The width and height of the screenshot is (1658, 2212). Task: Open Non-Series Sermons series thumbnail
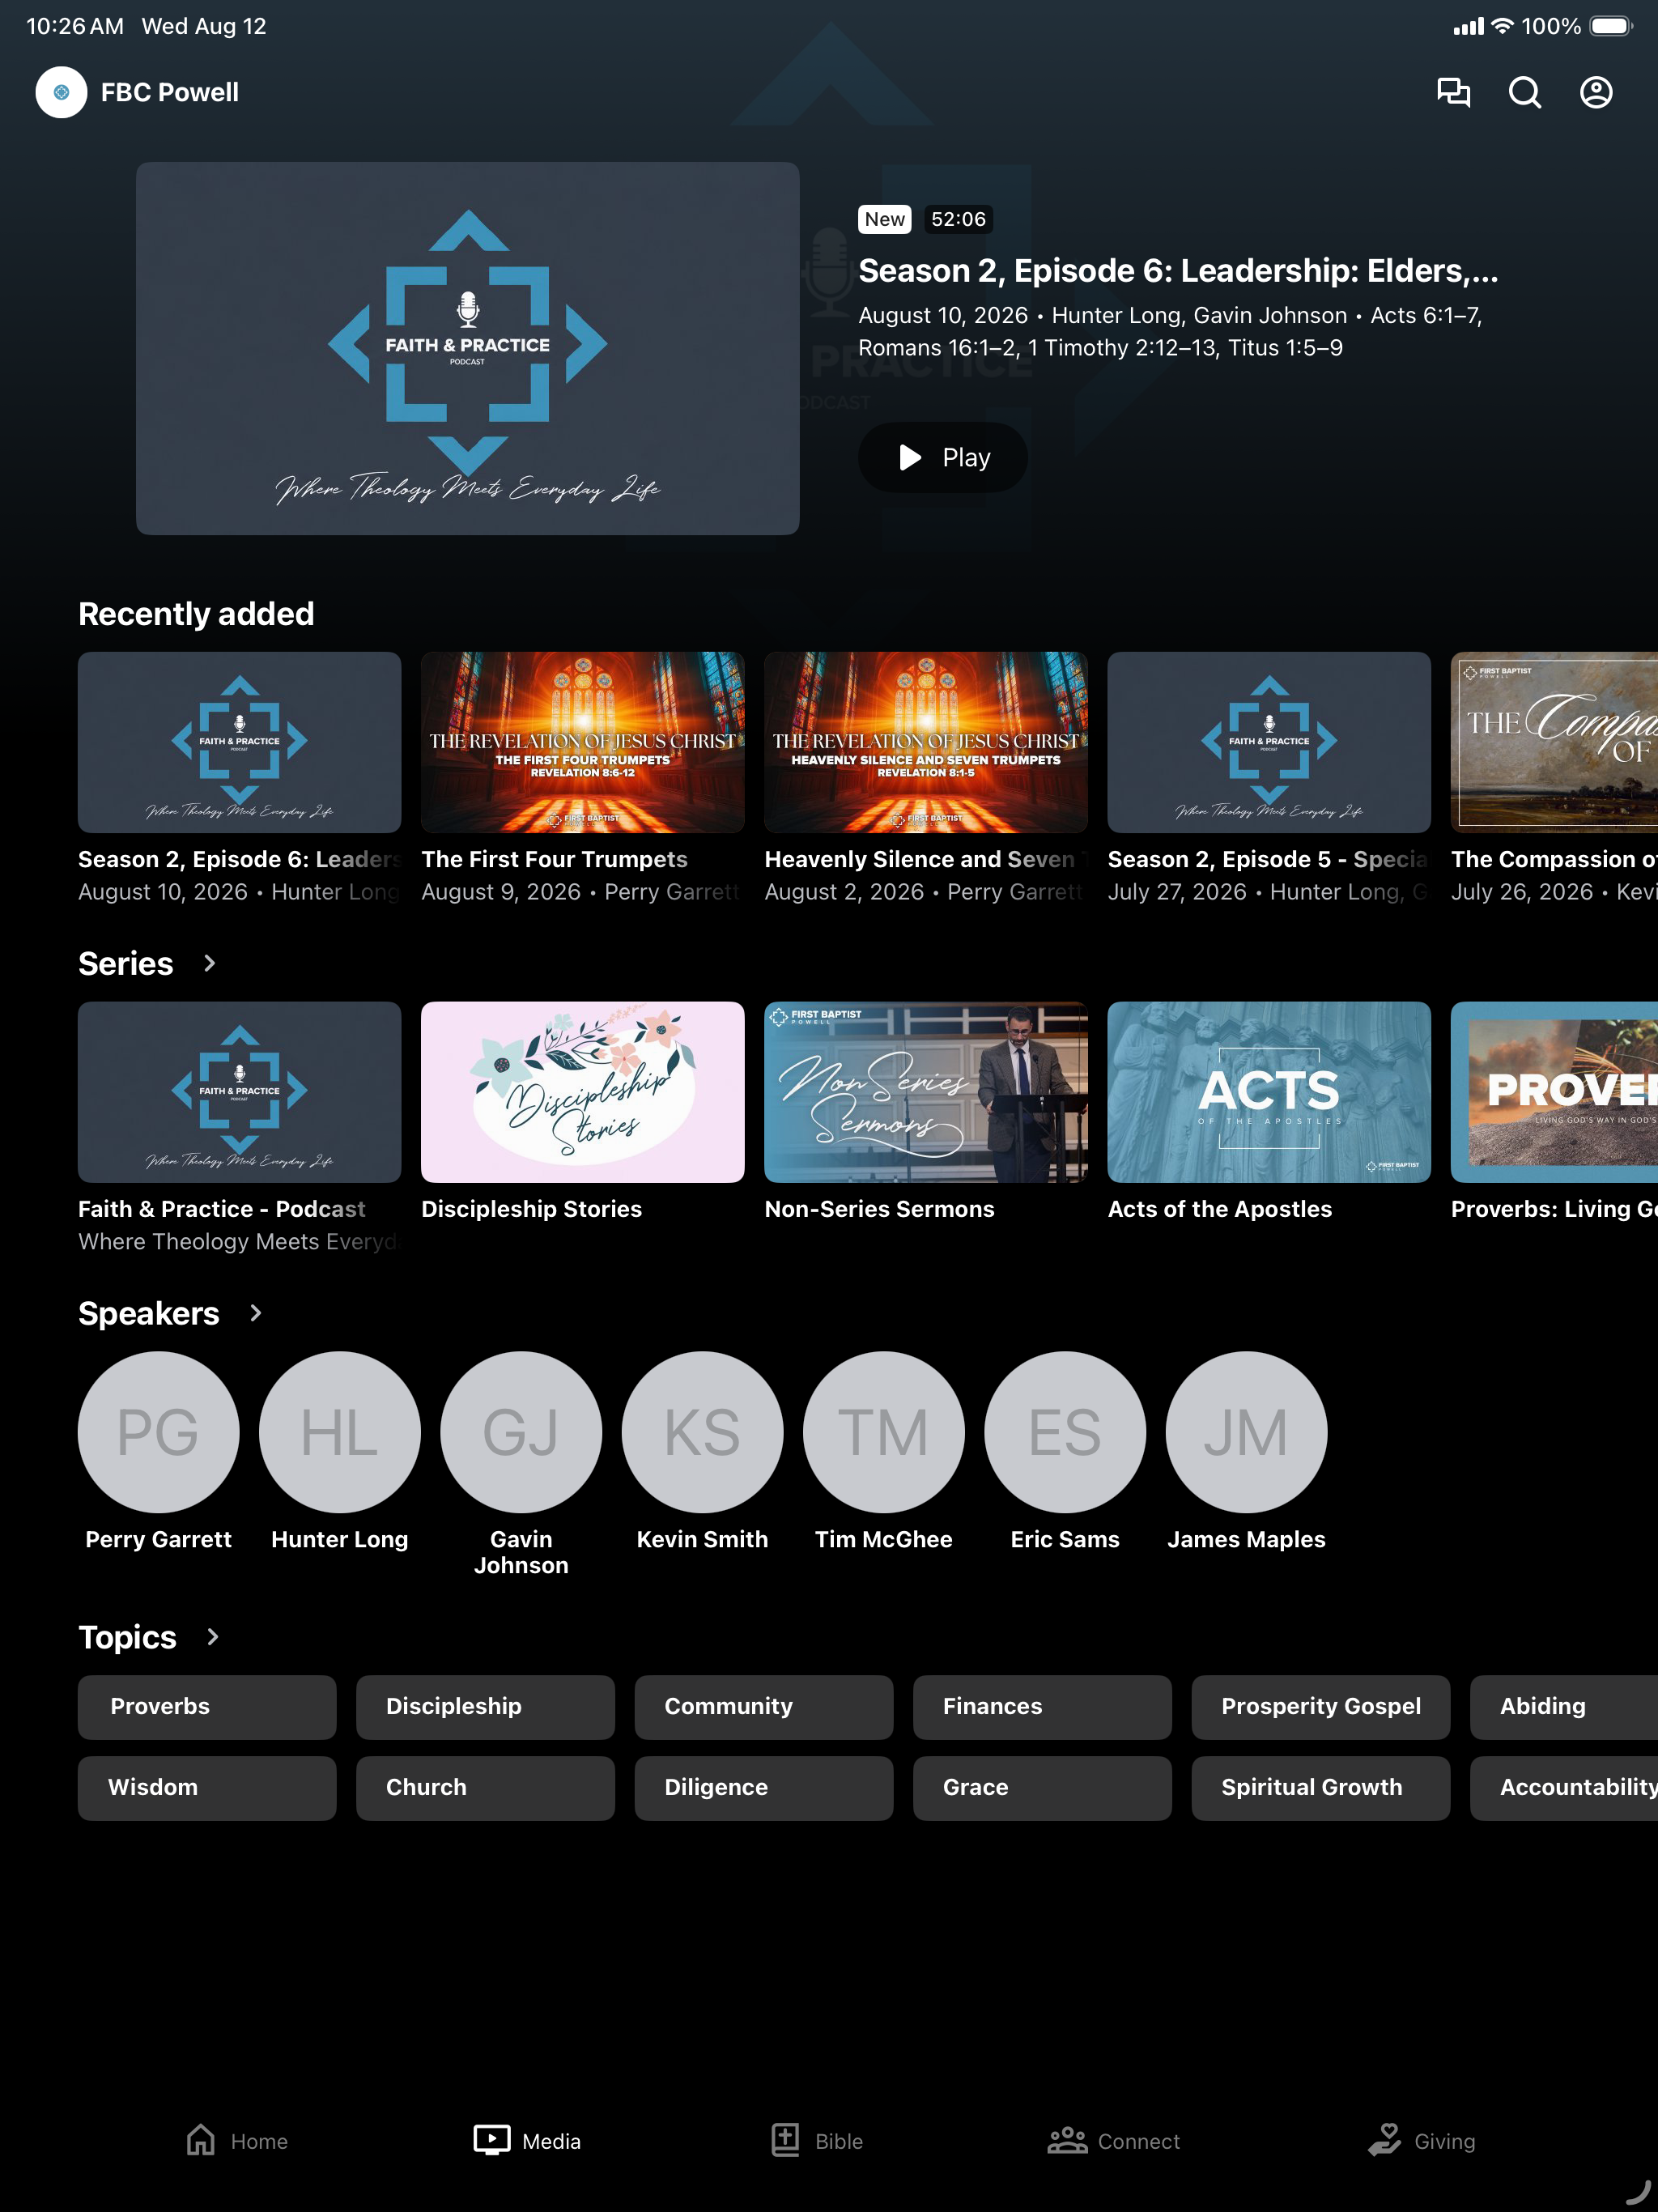coord(925,1092)
